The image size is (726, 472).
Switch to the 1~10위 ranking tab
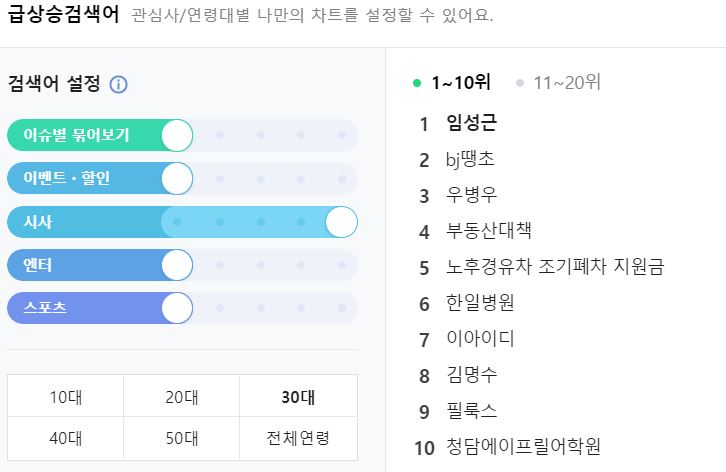(x=460, y=83)
